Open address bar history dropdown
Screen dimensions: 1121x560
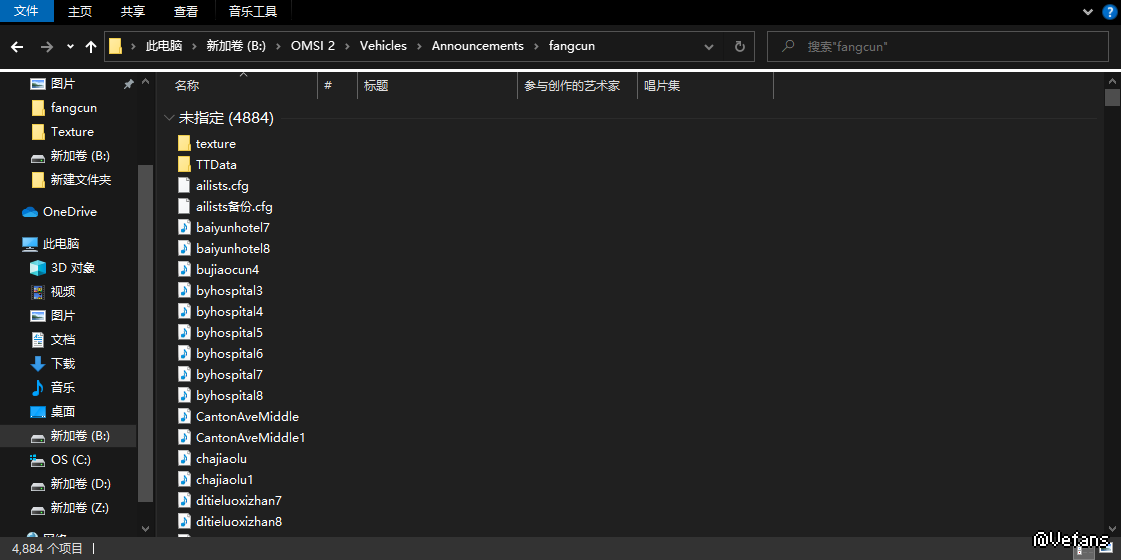[x=708, y=46]
